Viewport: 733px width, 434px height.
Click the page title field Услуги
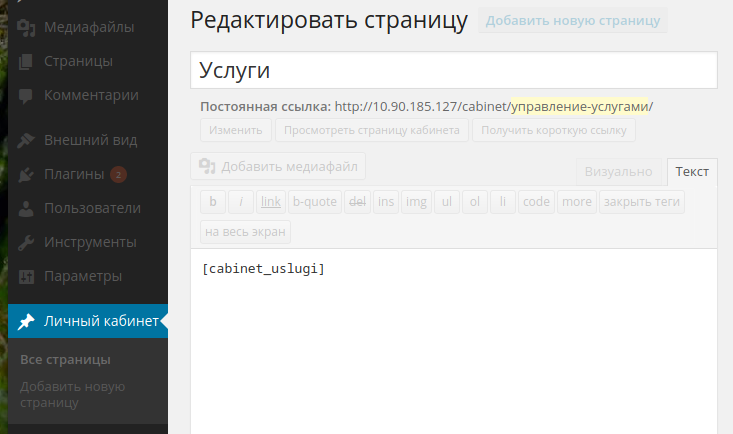453,70
